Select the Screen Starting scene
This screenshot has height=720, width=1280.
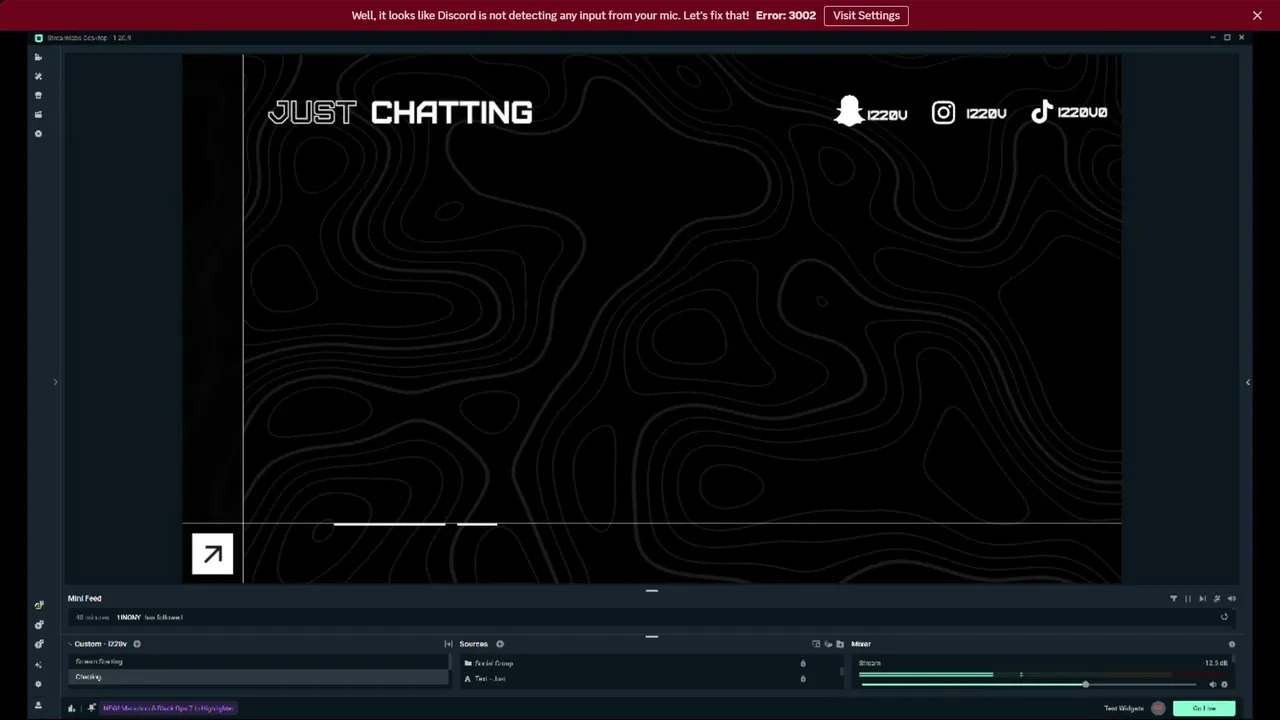click(x=258, y=661)
